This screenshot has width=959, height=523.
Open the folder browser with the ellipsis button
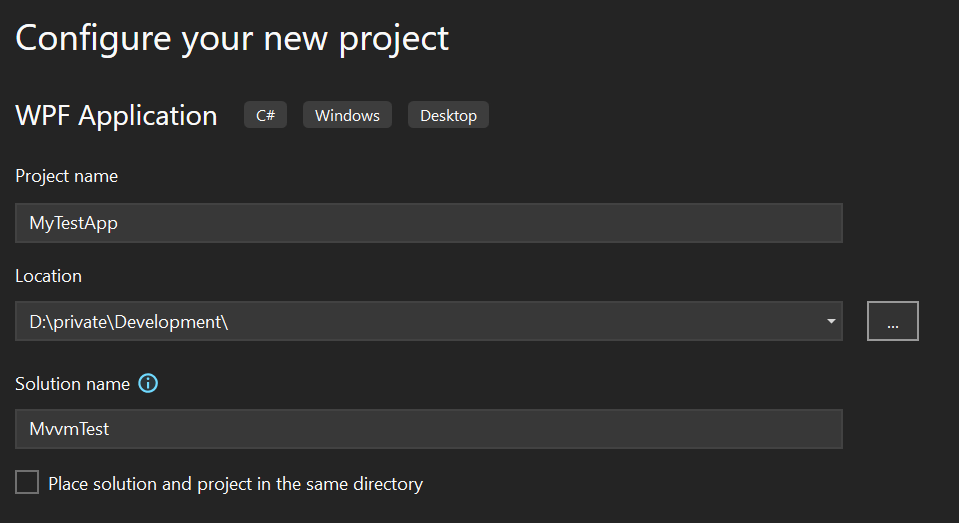pyautogui.click(x=892, y=321)
